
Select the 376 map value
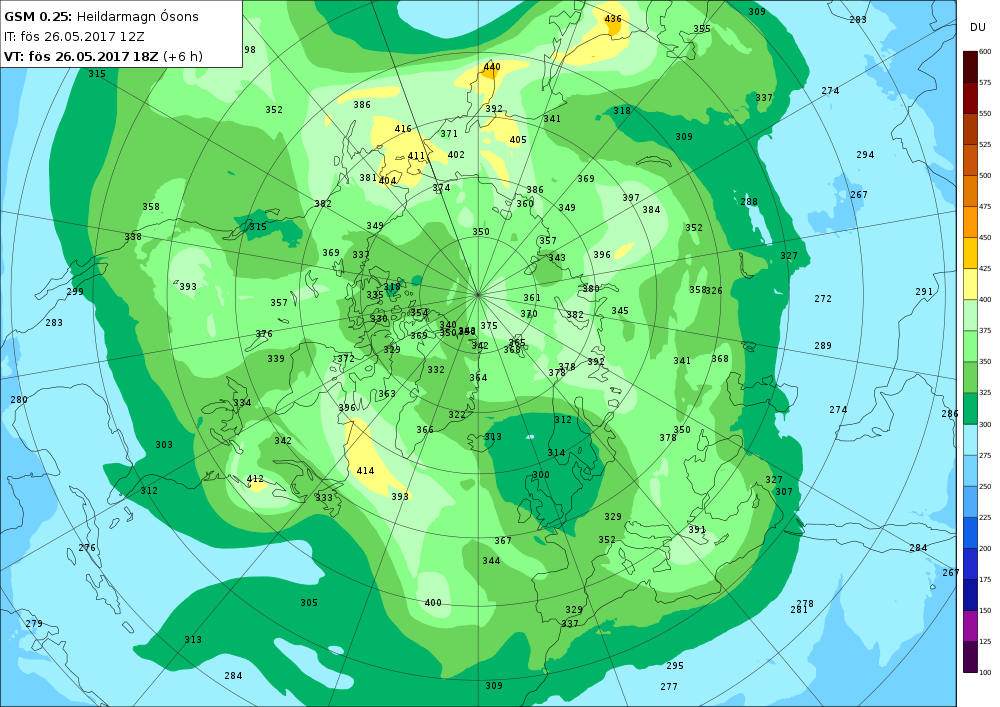(264, 334)
